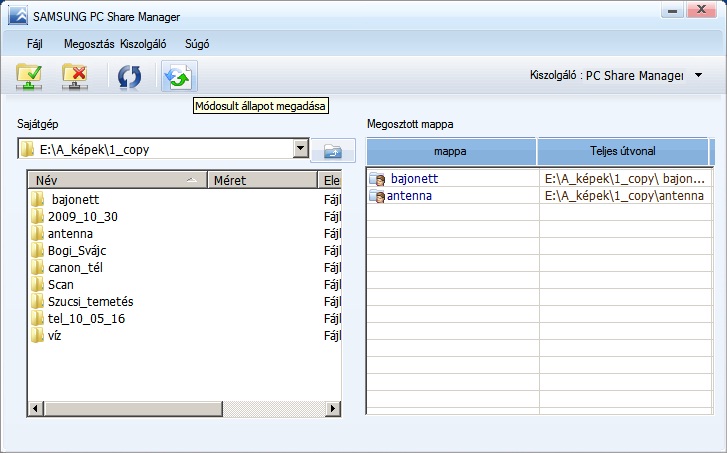Sort by the Név column header

pos(117,180)
